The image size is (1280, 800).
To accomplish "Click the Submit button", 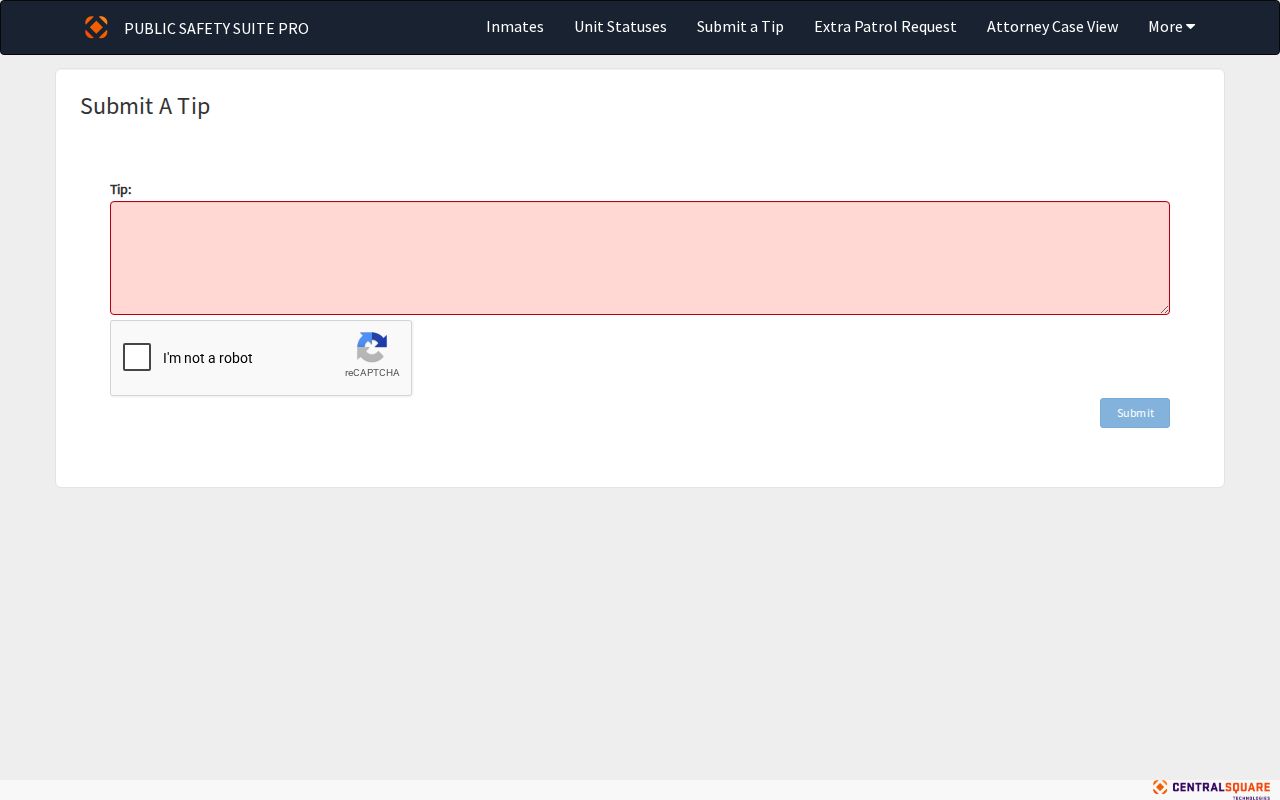I will coord(1135,413).
